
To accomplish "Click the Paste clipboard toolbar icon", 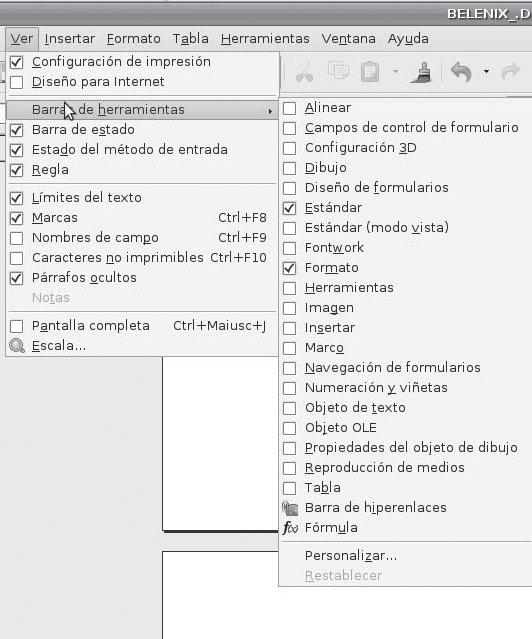I will point(370,72).
